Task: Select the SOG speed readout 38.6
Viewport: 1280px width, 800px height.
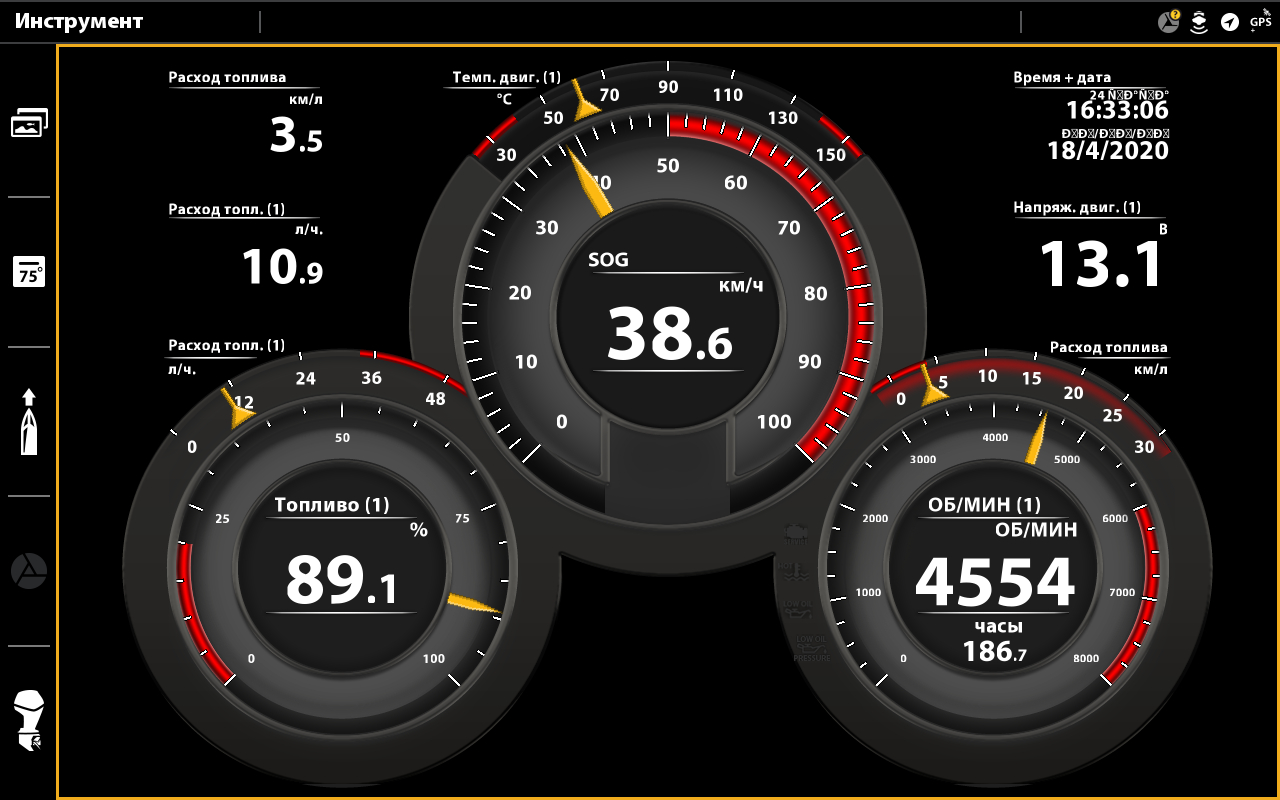Action: tap(669, 334)
